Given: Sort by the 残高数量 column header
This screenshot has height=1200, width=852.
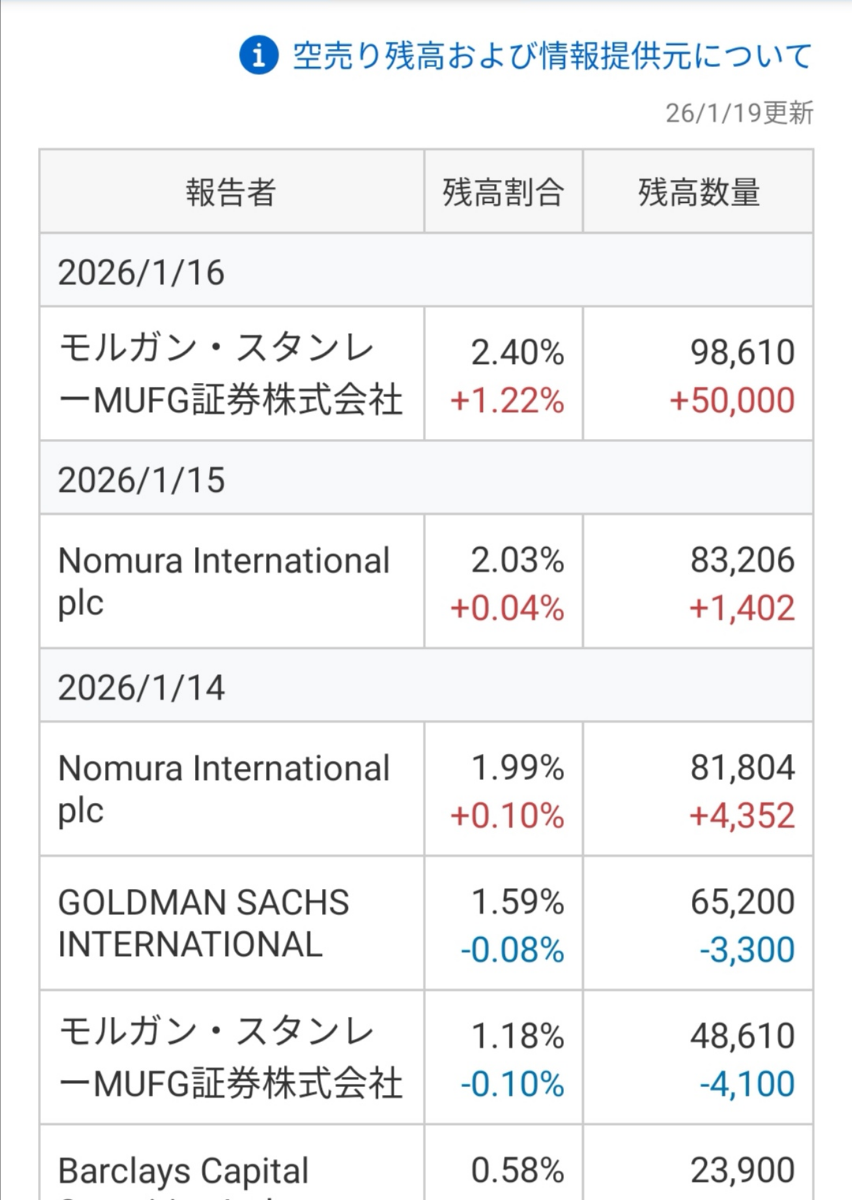Looking at the screenshot, I should tap(697, 190).
